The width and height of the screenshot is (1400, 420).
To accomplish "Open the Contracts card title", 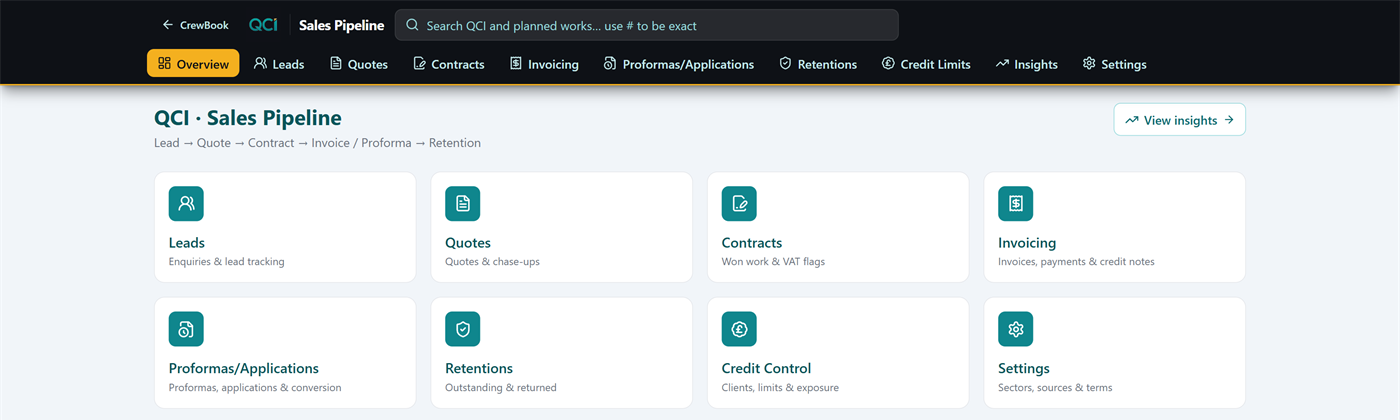I will 752,242.
